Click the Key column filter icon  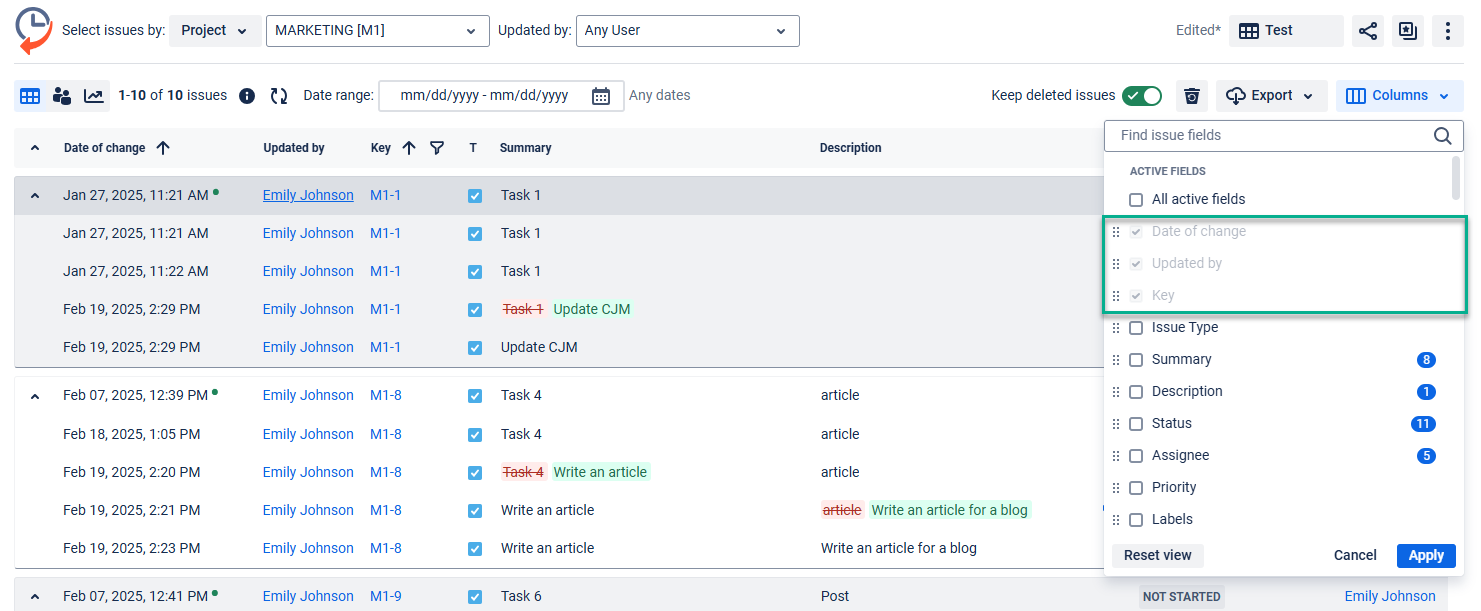[437, 148]
